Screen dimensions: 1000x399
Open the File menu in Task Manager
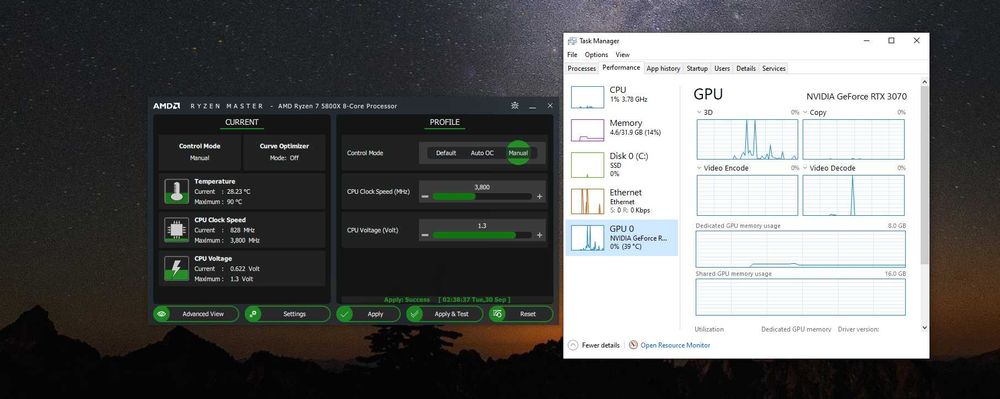click(572, 55)
